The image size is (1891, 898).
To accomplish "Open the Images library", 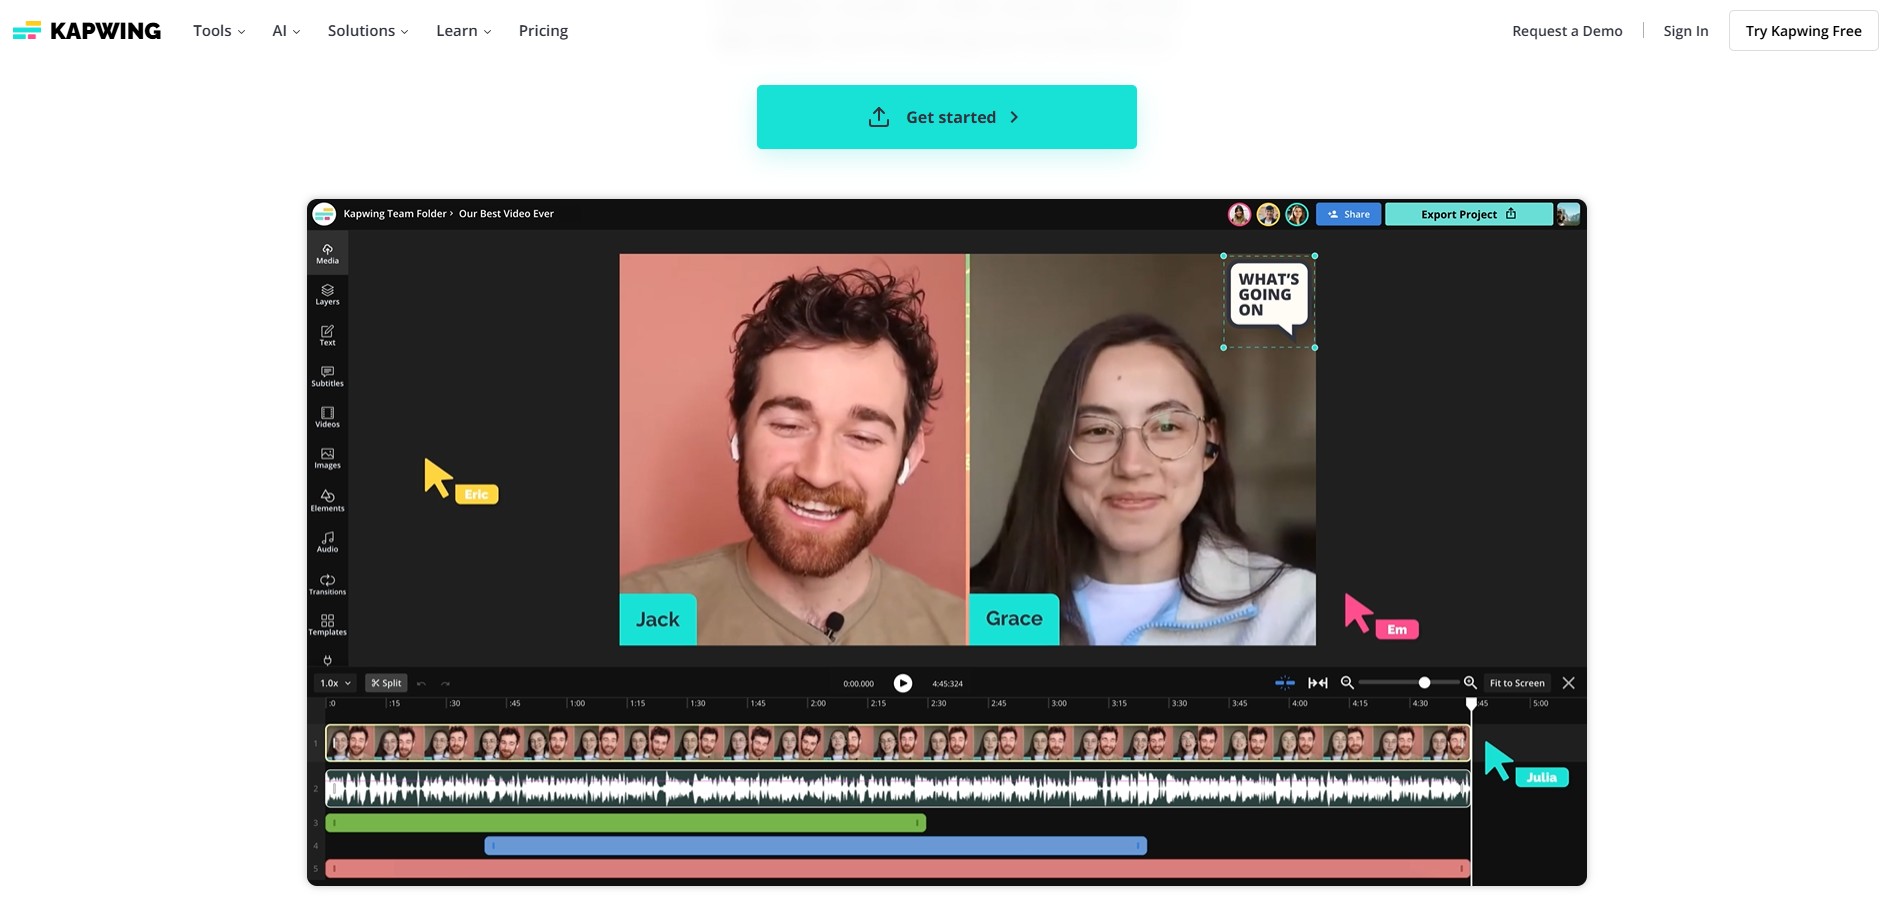I will pos(328,459).
